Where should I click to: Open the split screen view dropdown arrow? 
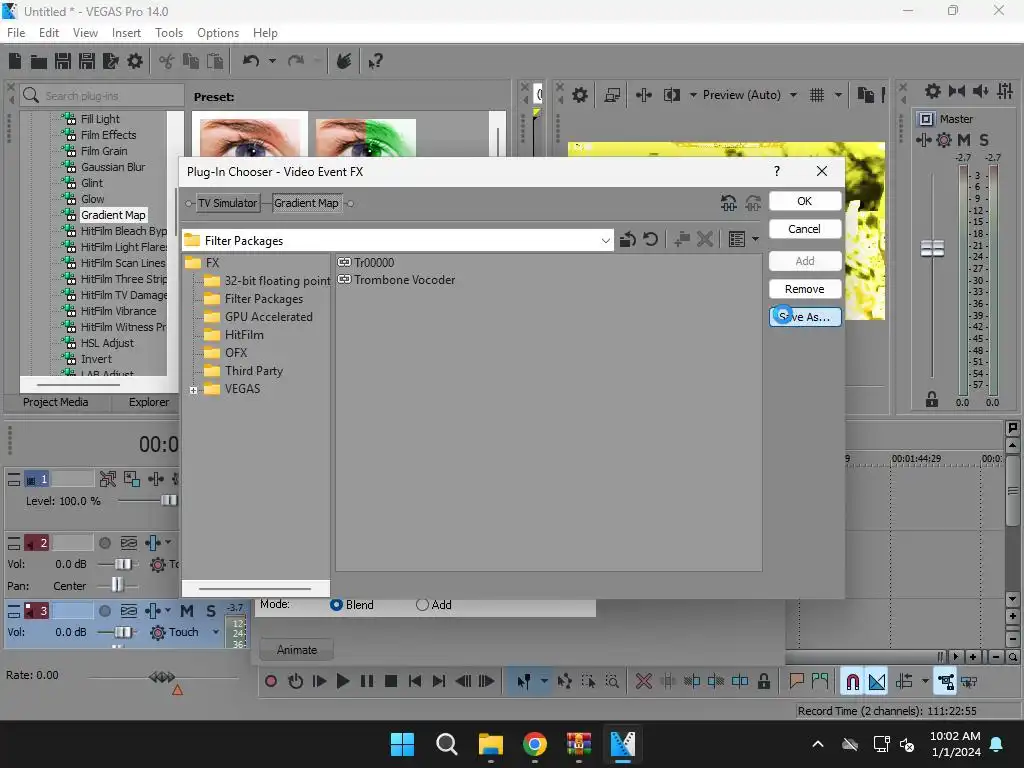point(693,95)
